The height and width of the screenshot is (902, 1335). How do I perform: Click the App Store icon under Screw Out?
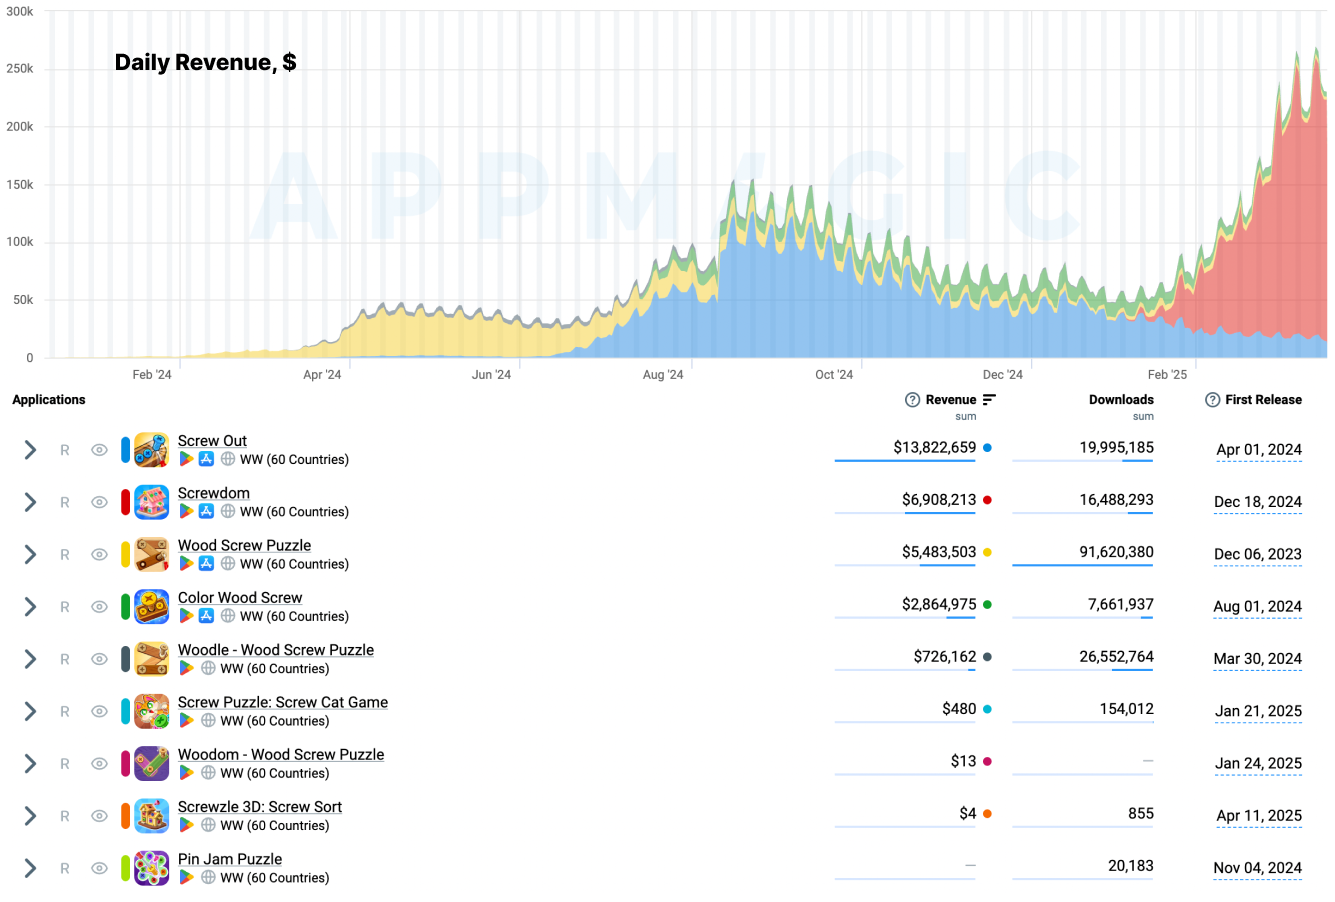click(x=206, y=459)
